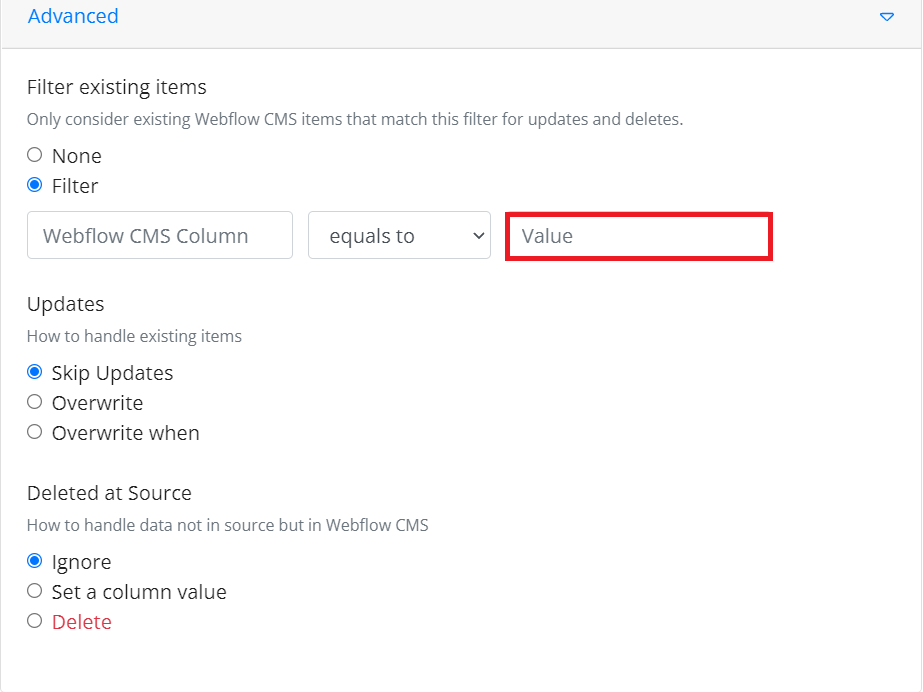923x692 pixels.
Task: Click the Advanced section header link
Action: point(73,16)
